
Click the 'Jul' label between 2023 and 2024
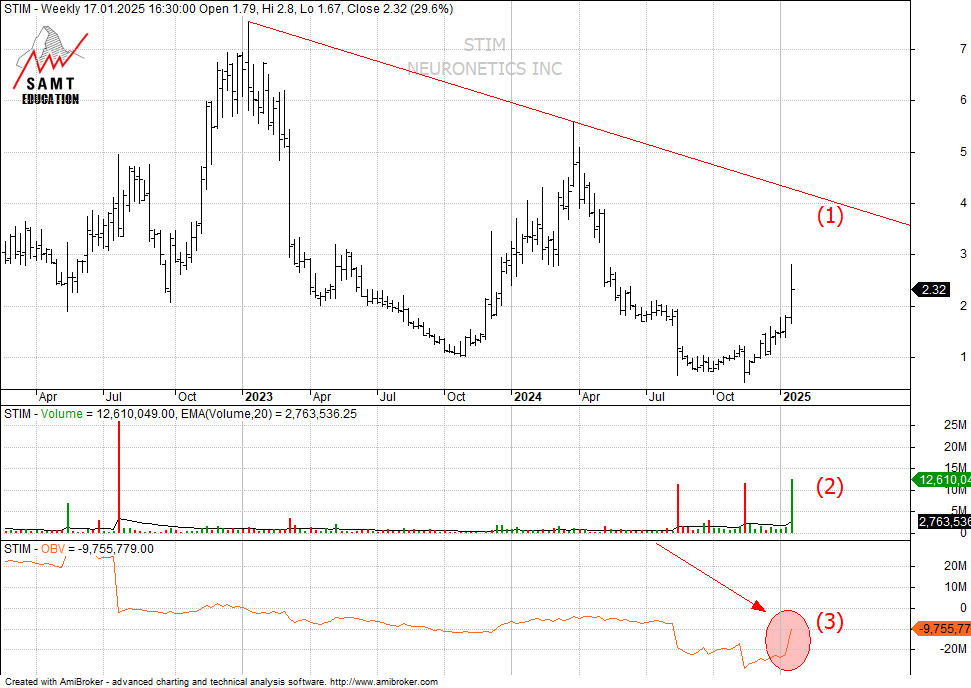pyautogui.click(x=388, y=397)
